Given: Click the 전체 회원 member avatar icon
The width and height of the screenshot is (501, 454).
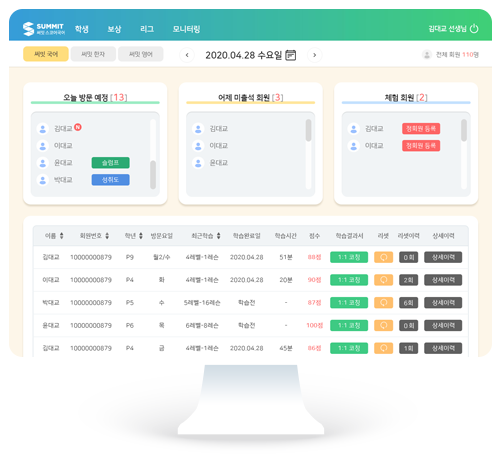Looking at the screenshot, I should (427, 55).
